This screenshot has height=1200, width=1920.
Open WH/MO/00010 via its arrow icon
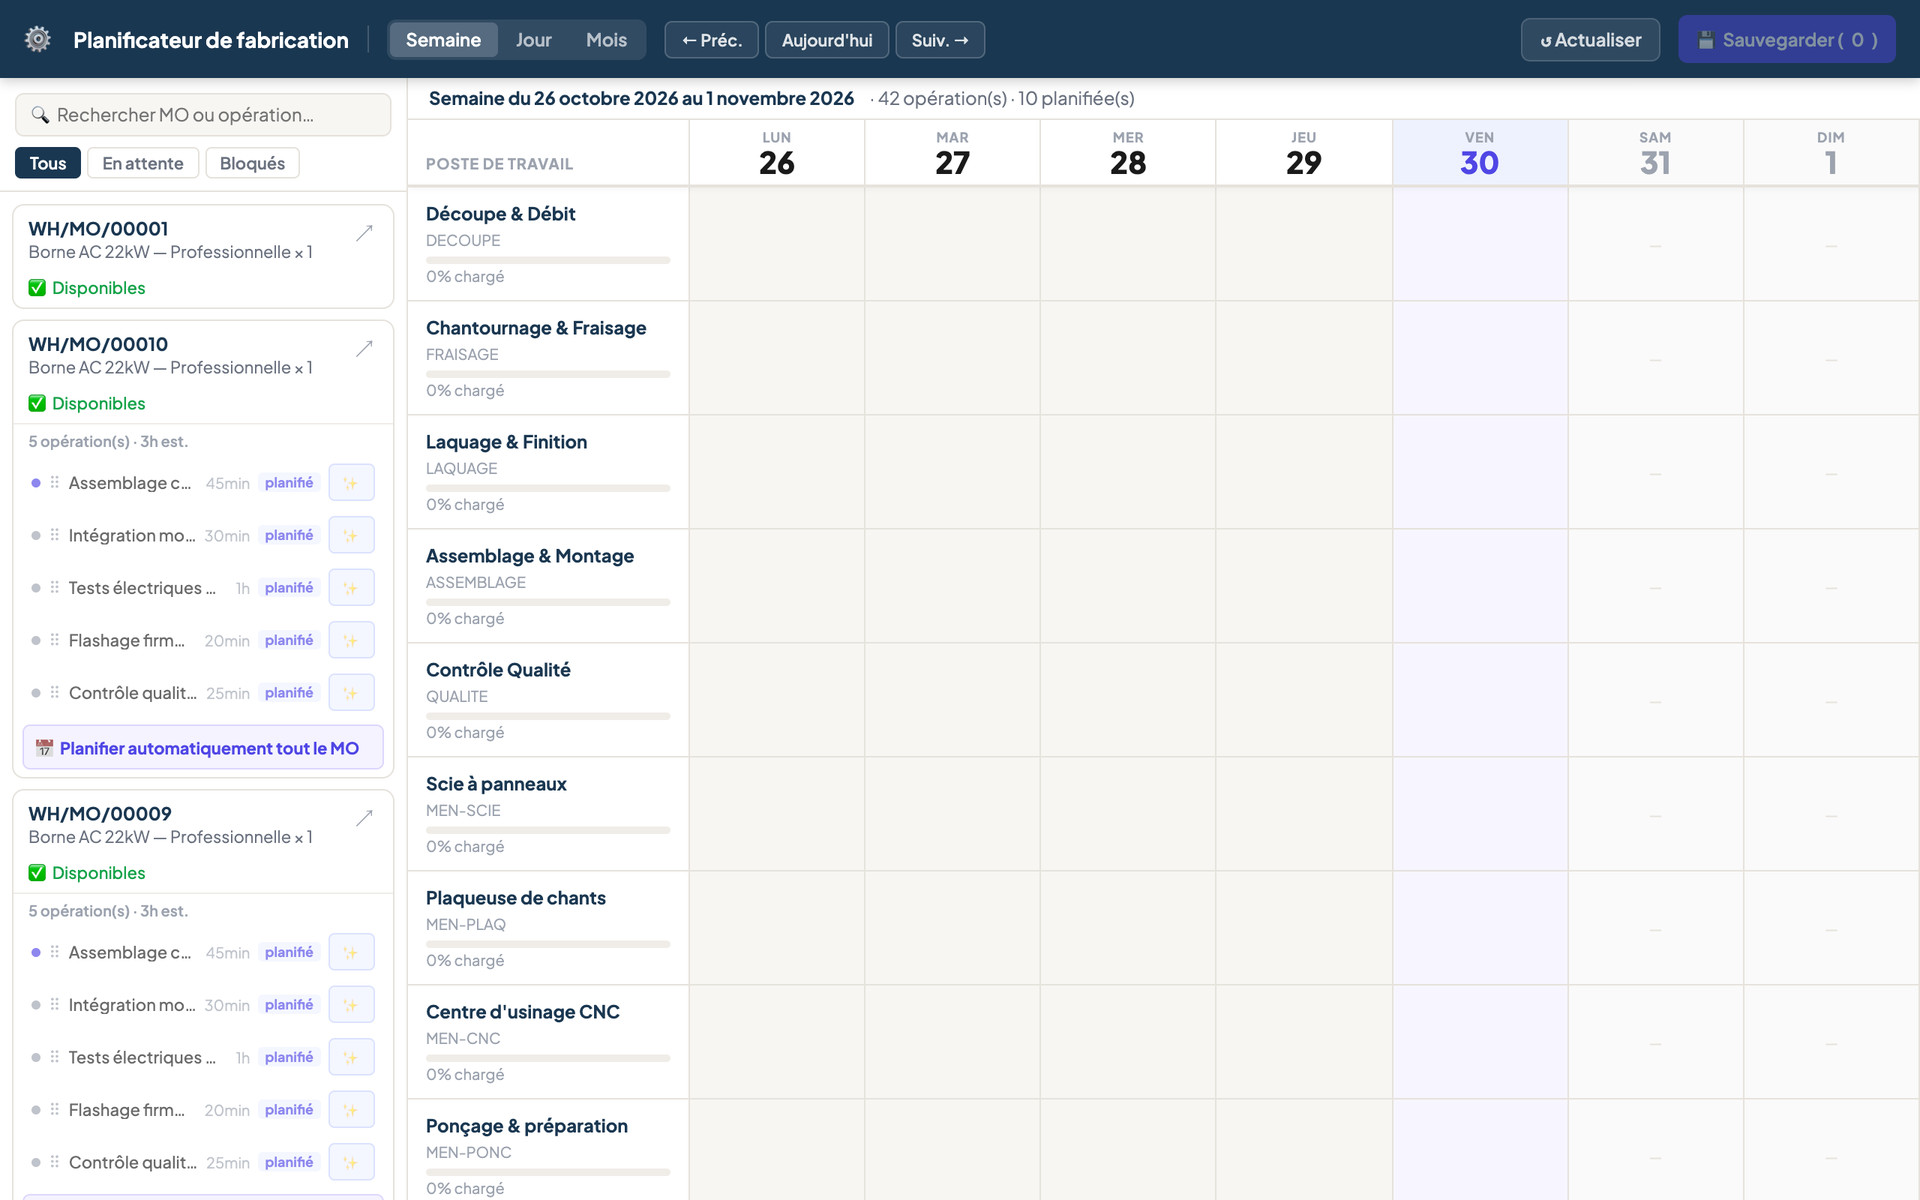364,348
